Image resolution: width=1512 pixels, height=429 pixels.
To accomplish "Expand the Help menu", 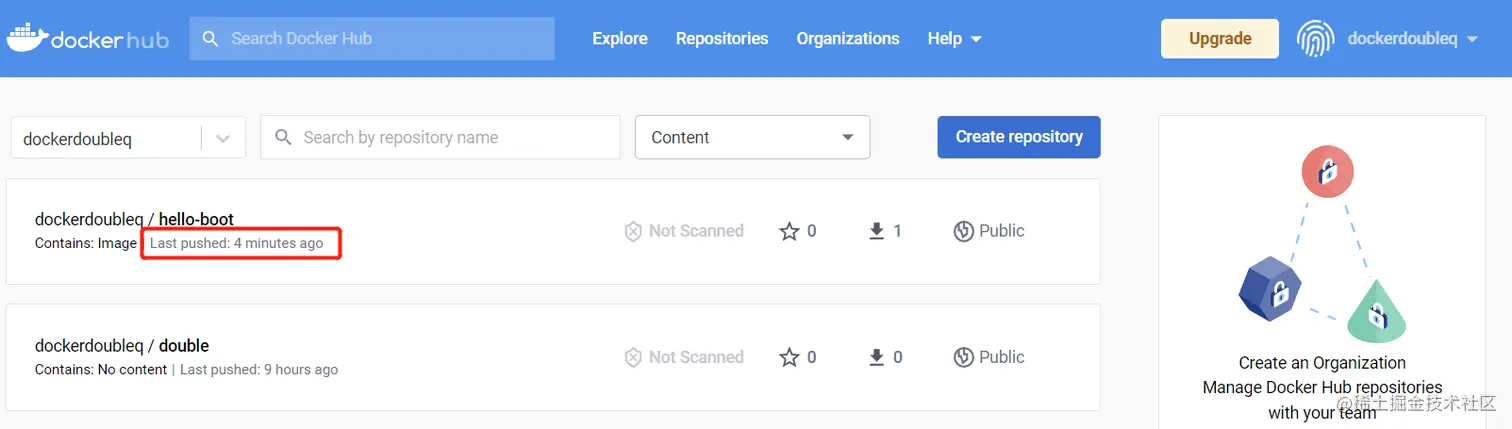I will 954,38.
